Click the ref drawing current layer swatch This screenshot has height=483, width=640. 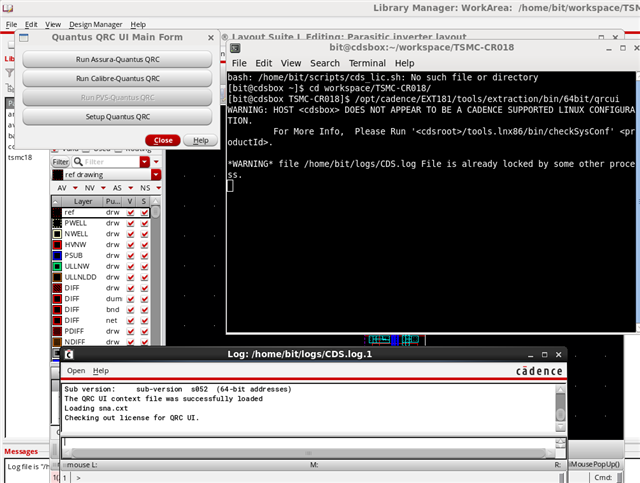(x=58, y=175)
